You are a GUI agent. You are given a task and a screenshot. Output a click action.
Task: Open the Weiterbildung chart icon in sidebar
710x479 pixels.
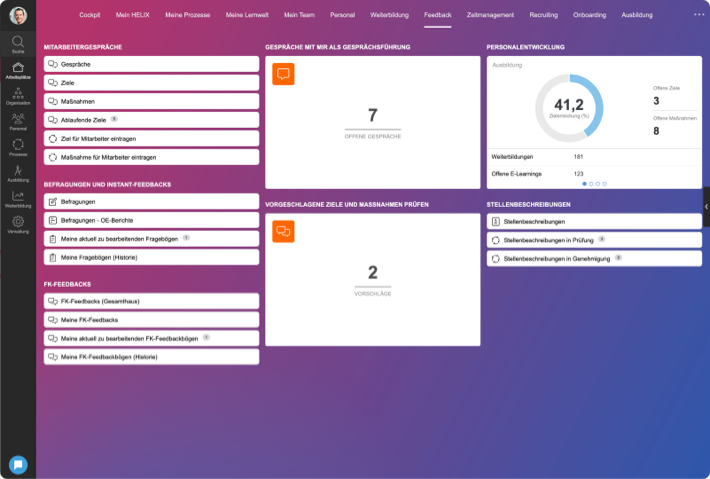(x=18, y=199)
